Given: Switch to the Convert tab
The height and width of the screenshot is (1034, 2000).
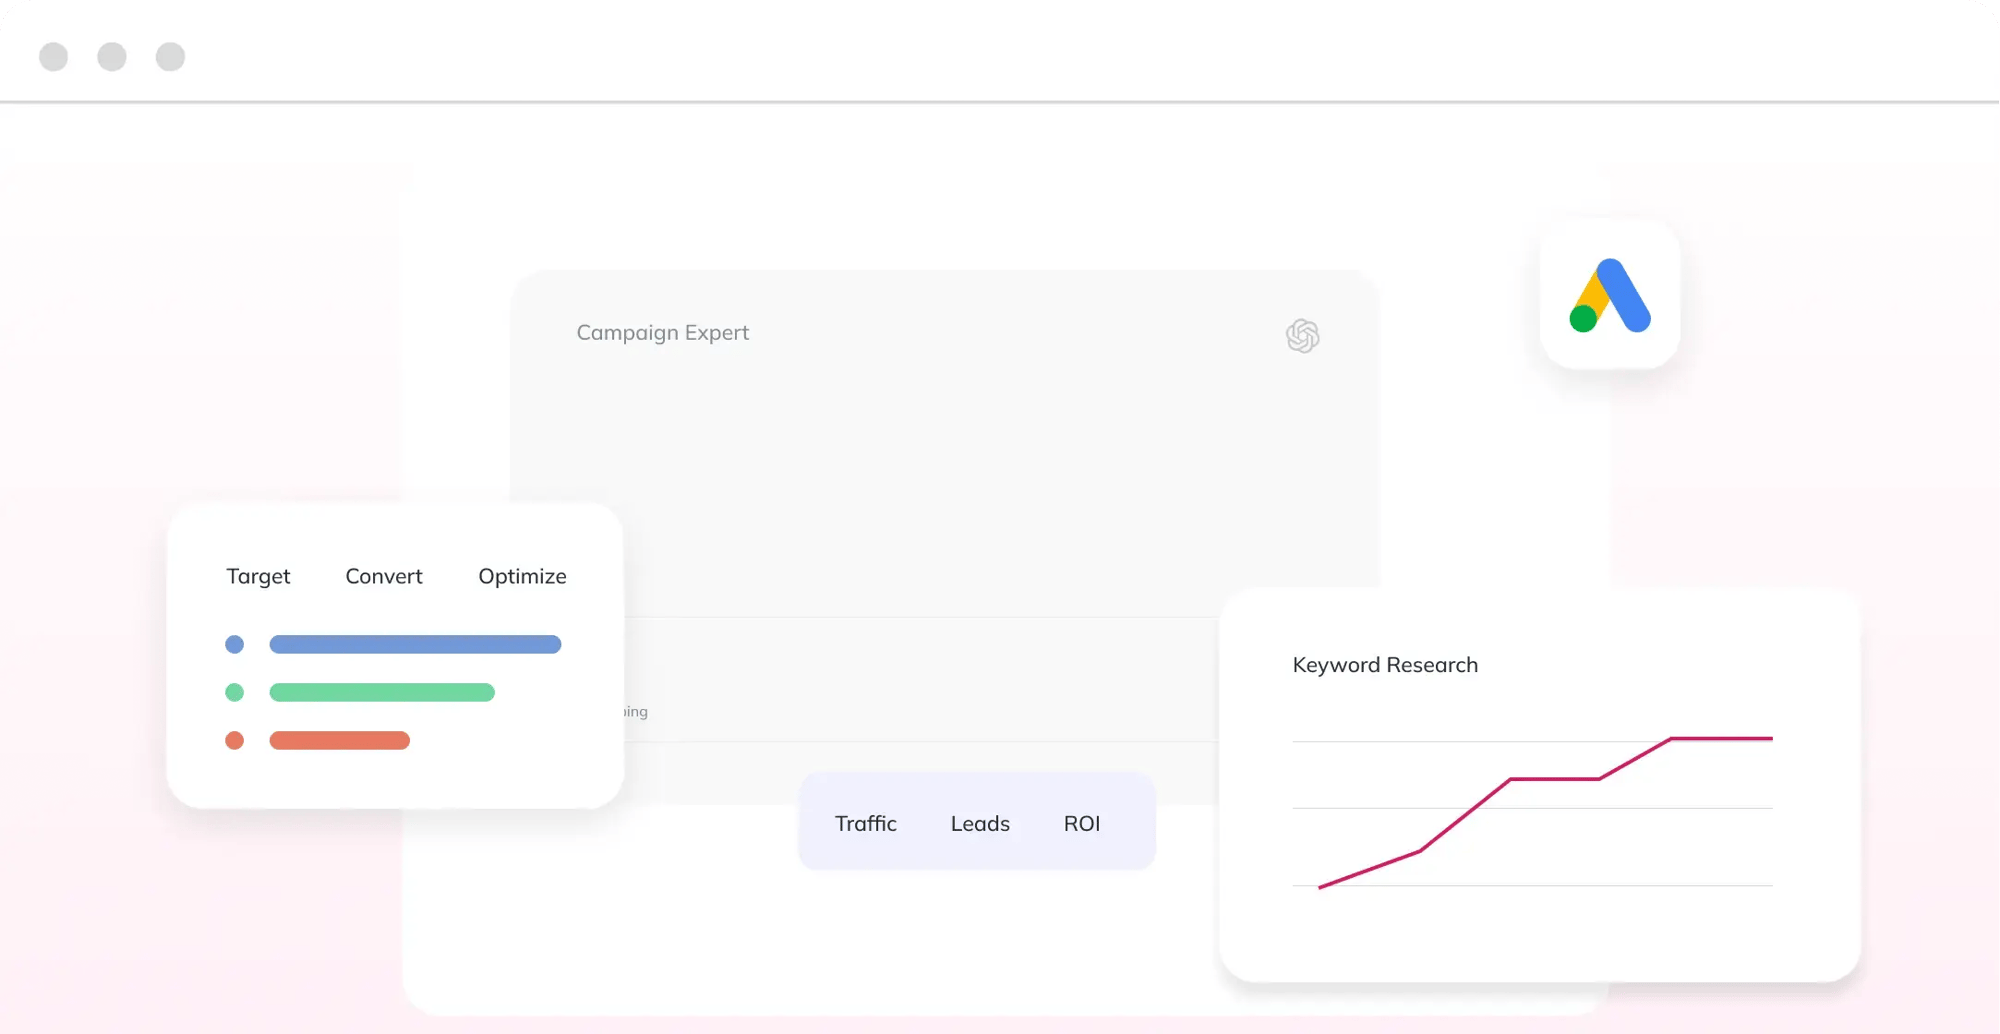Looking at the screenshot, I should (x=384, y=576).
